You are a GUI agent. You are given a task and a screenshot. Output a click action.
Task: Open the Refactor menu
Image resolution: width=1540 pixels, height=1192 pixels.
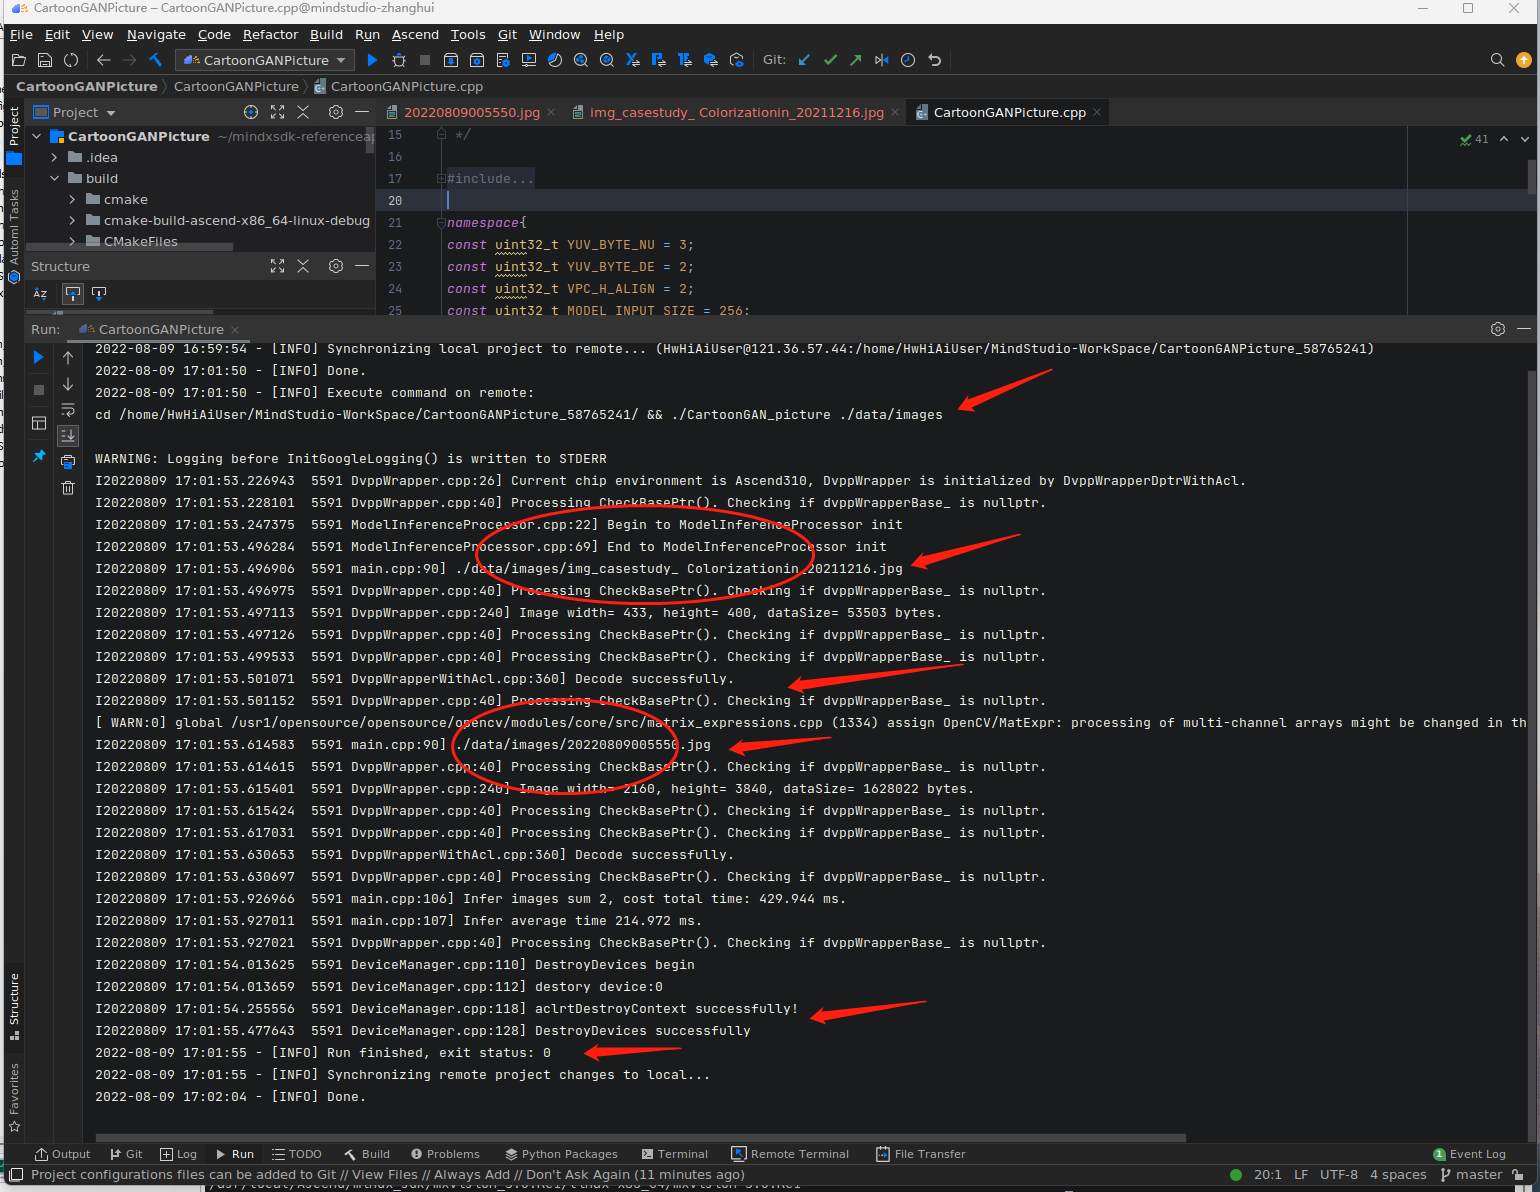(x=270, y=34)
